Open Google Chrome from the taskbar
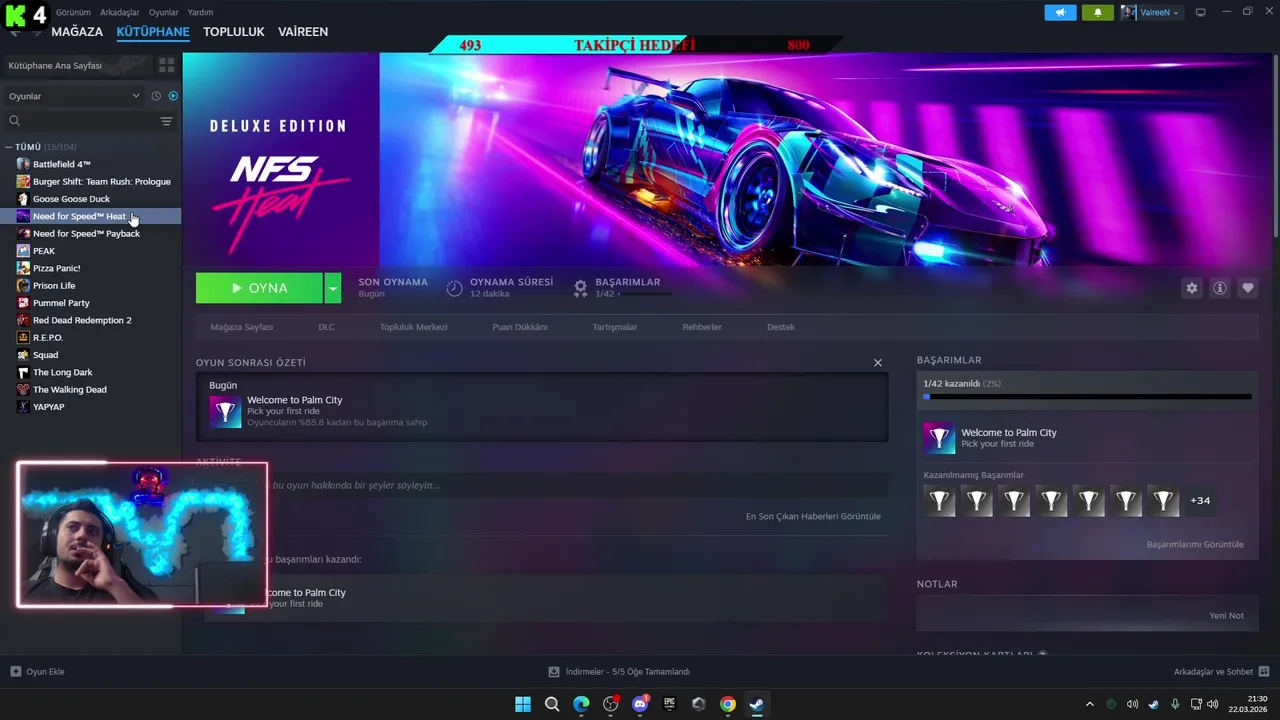 728,704
